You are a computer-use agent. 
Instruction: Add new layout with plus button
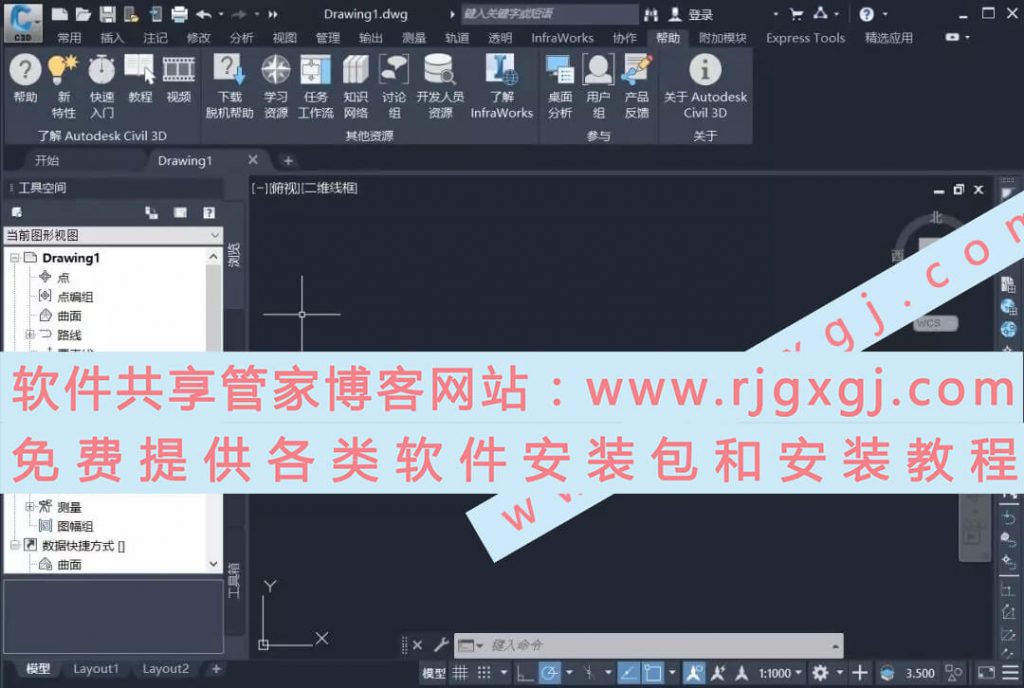pos(216,669)
